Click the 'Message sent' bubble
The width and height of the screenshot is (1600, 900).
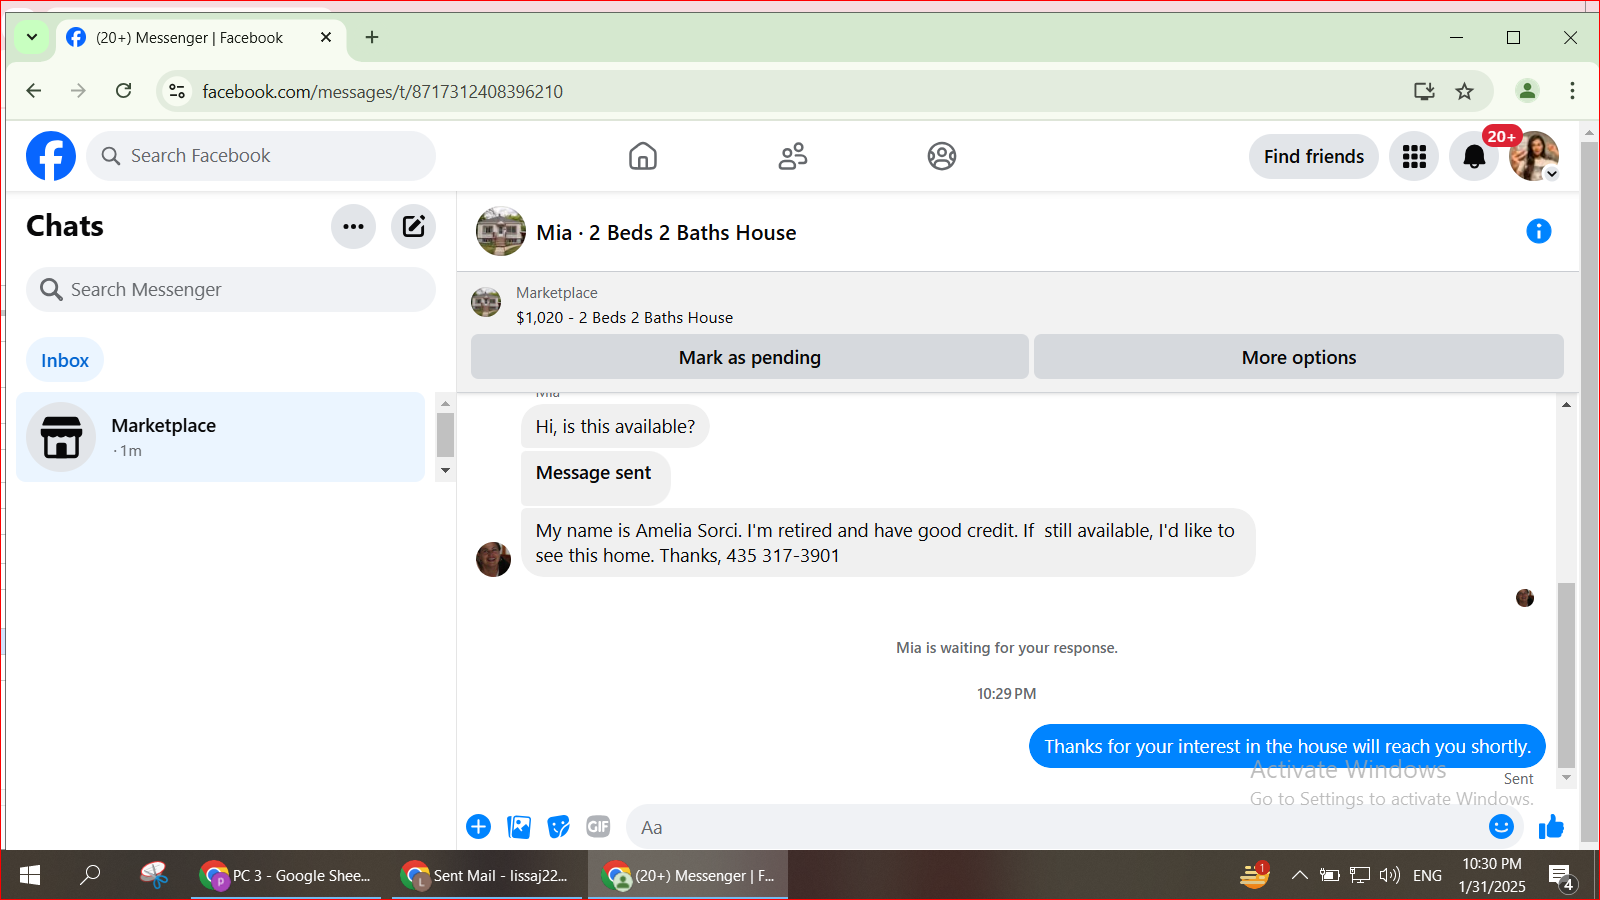[596, 477]
